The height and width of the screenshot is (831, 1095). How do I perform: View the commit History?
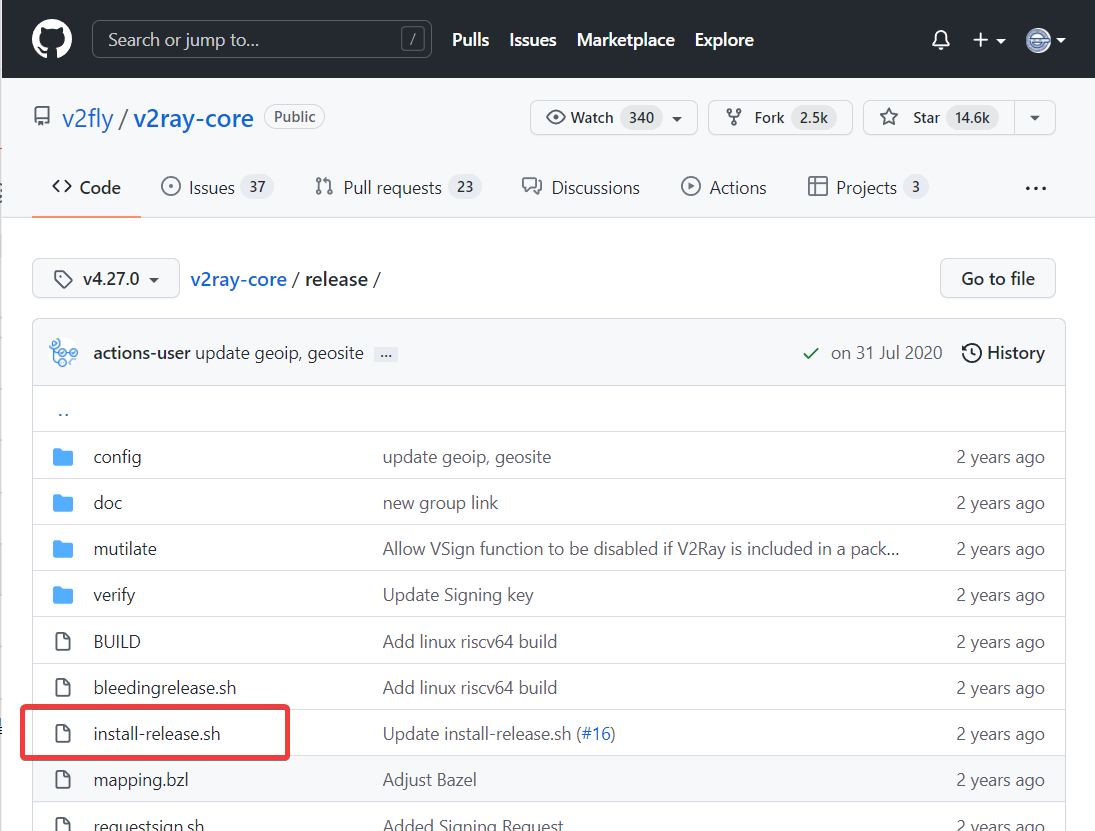1003,353
